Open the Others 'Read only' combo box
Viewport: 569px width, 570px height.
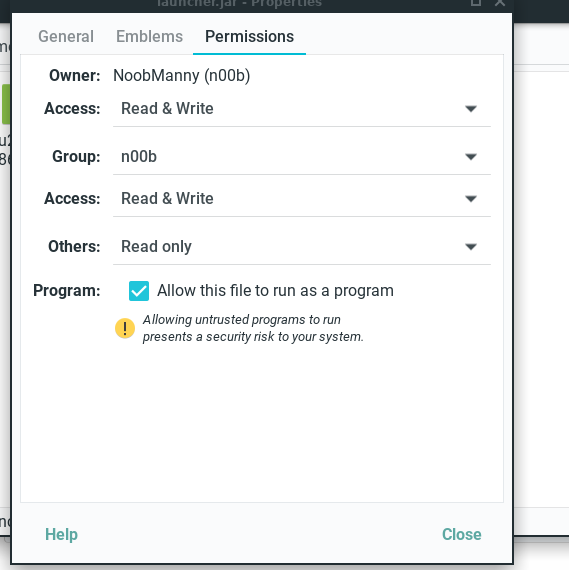[x=302, y=247]
